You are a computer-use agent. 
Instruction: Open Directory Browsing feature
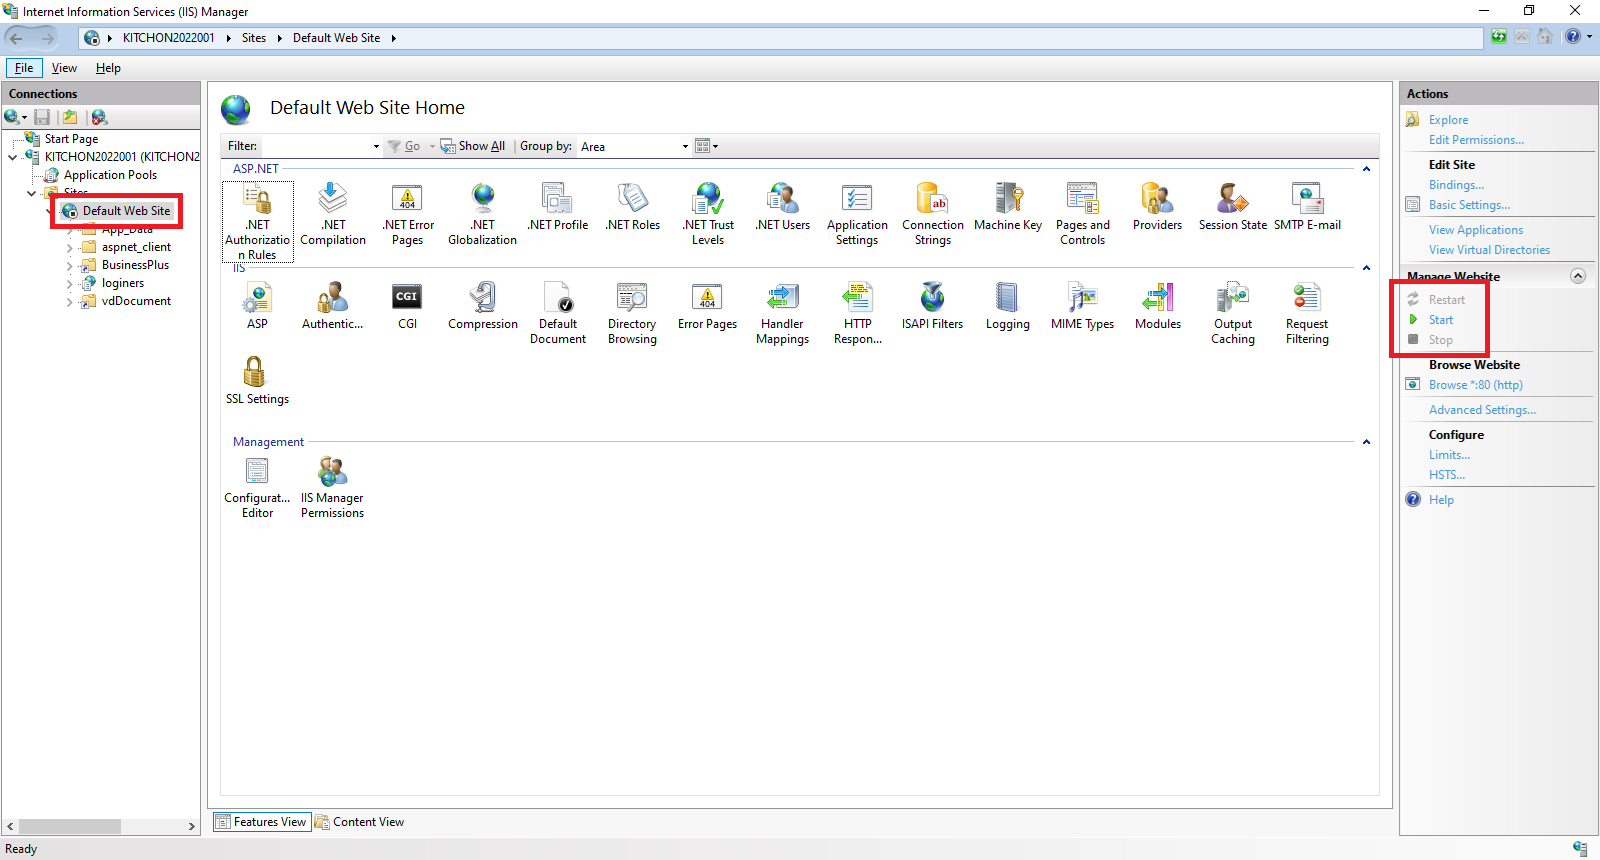coord(633,313)
